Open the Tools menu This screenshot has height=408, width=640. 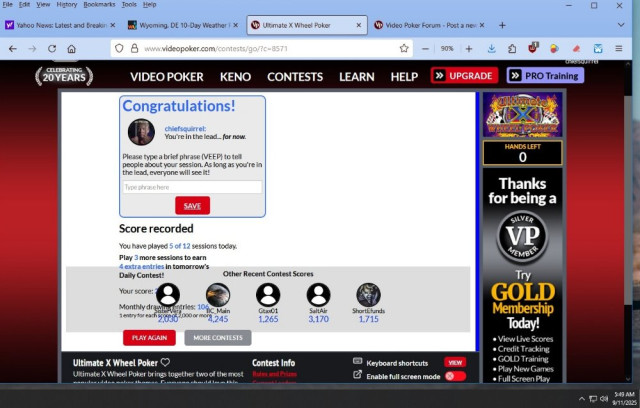coord(129,4)
